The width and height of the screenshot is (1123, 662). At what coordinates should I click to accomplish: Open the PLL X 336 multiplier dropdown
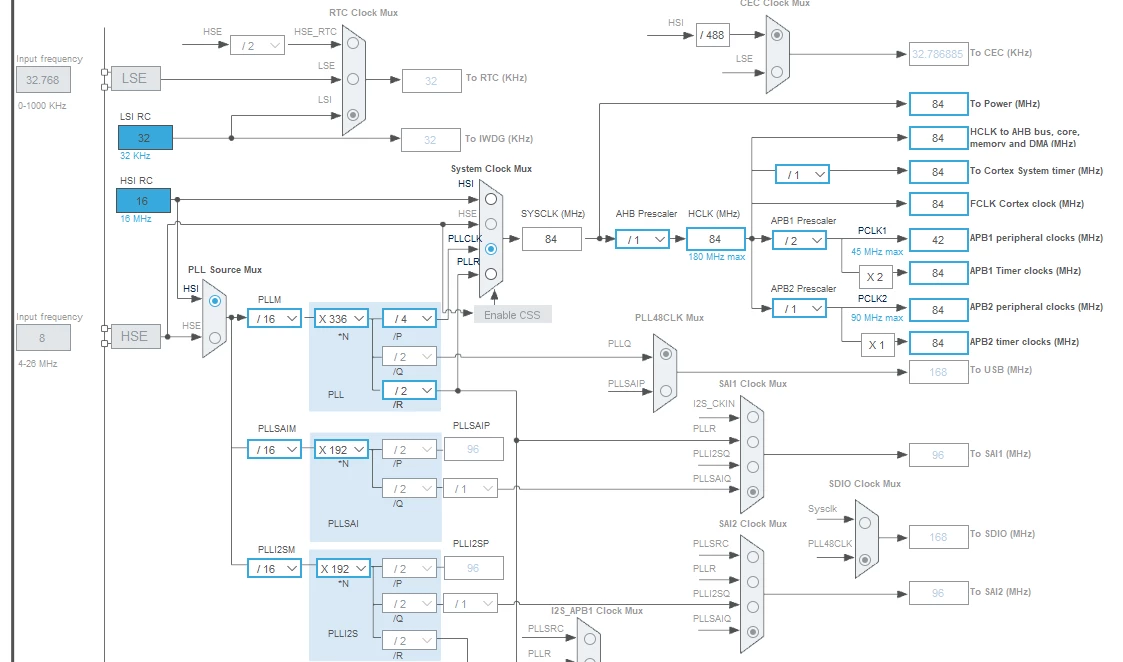click(342, 318)
